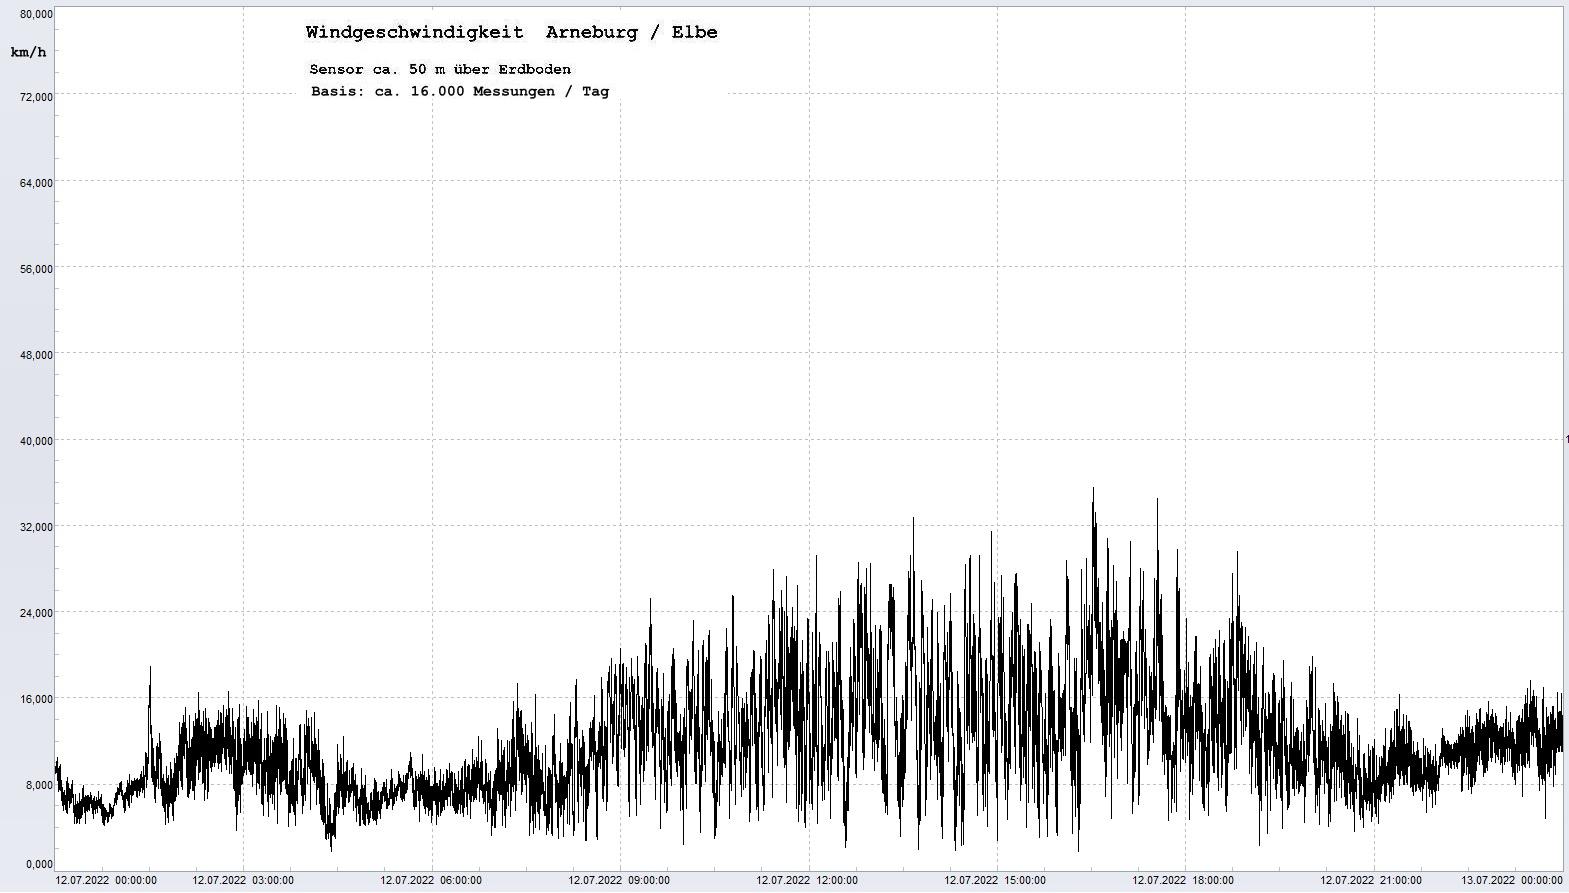
Task: Click the '12.07.2022 18:00:00' time label
Action: (x=1183, y=881)
